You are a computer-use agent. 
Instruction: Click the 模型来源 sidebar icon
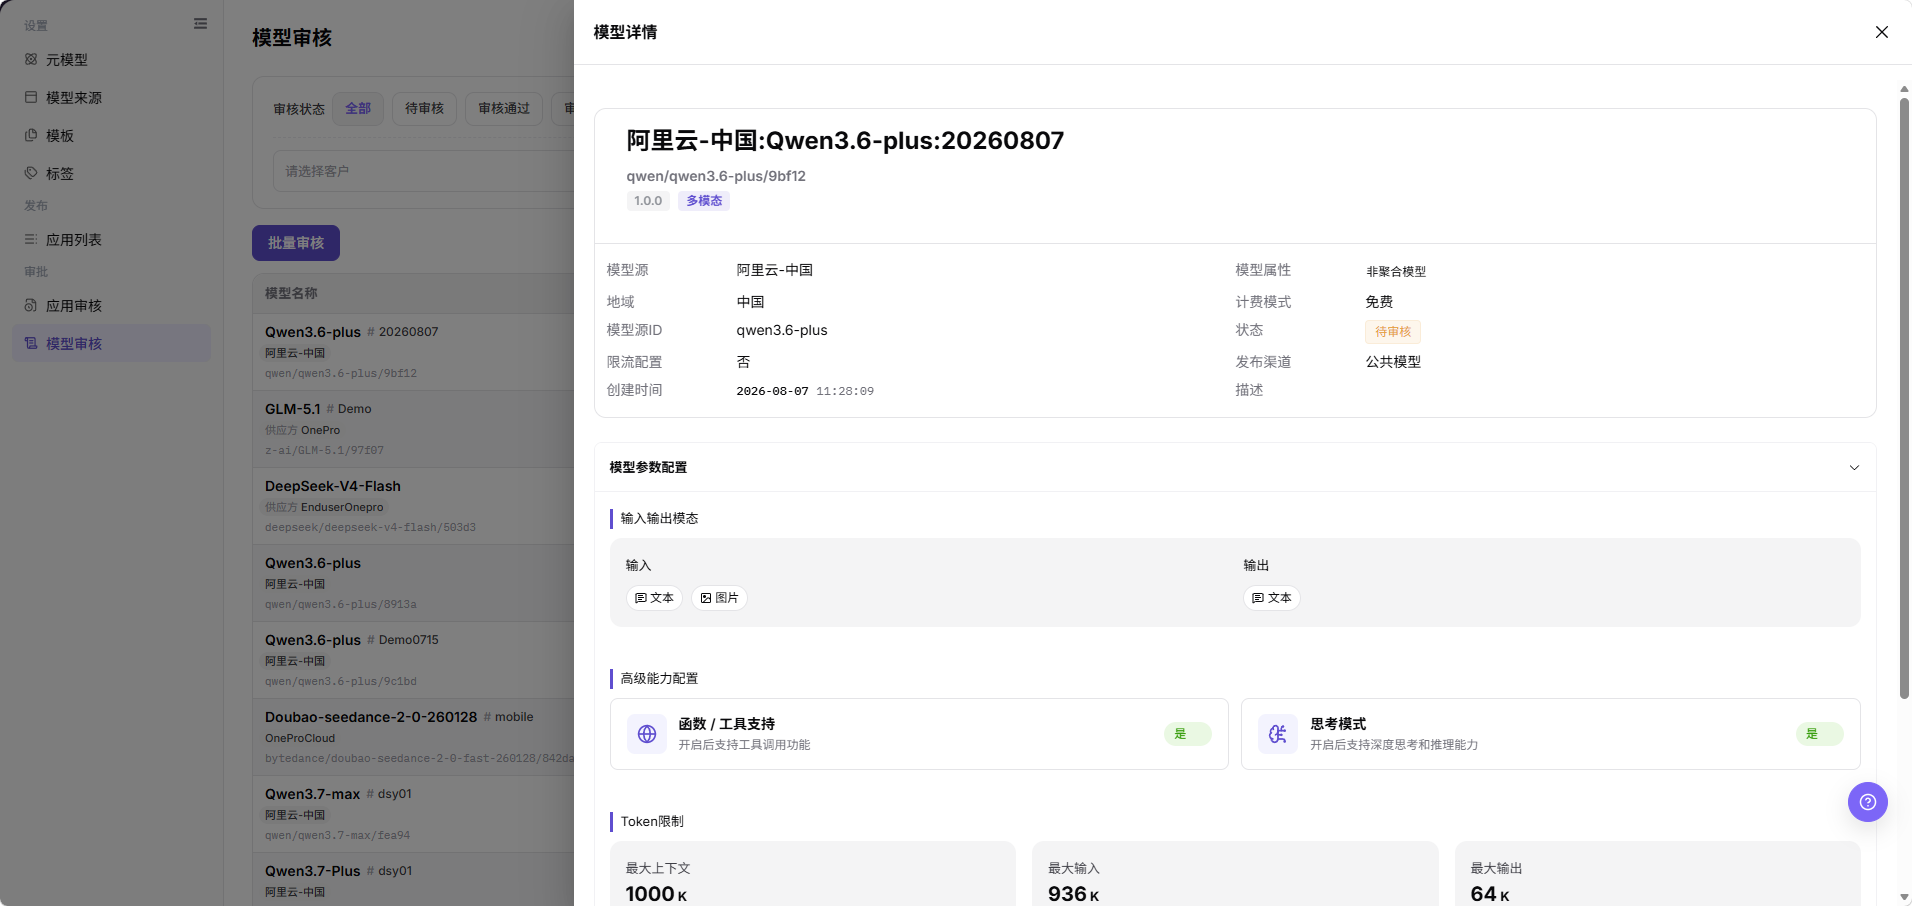pos(31,98)
